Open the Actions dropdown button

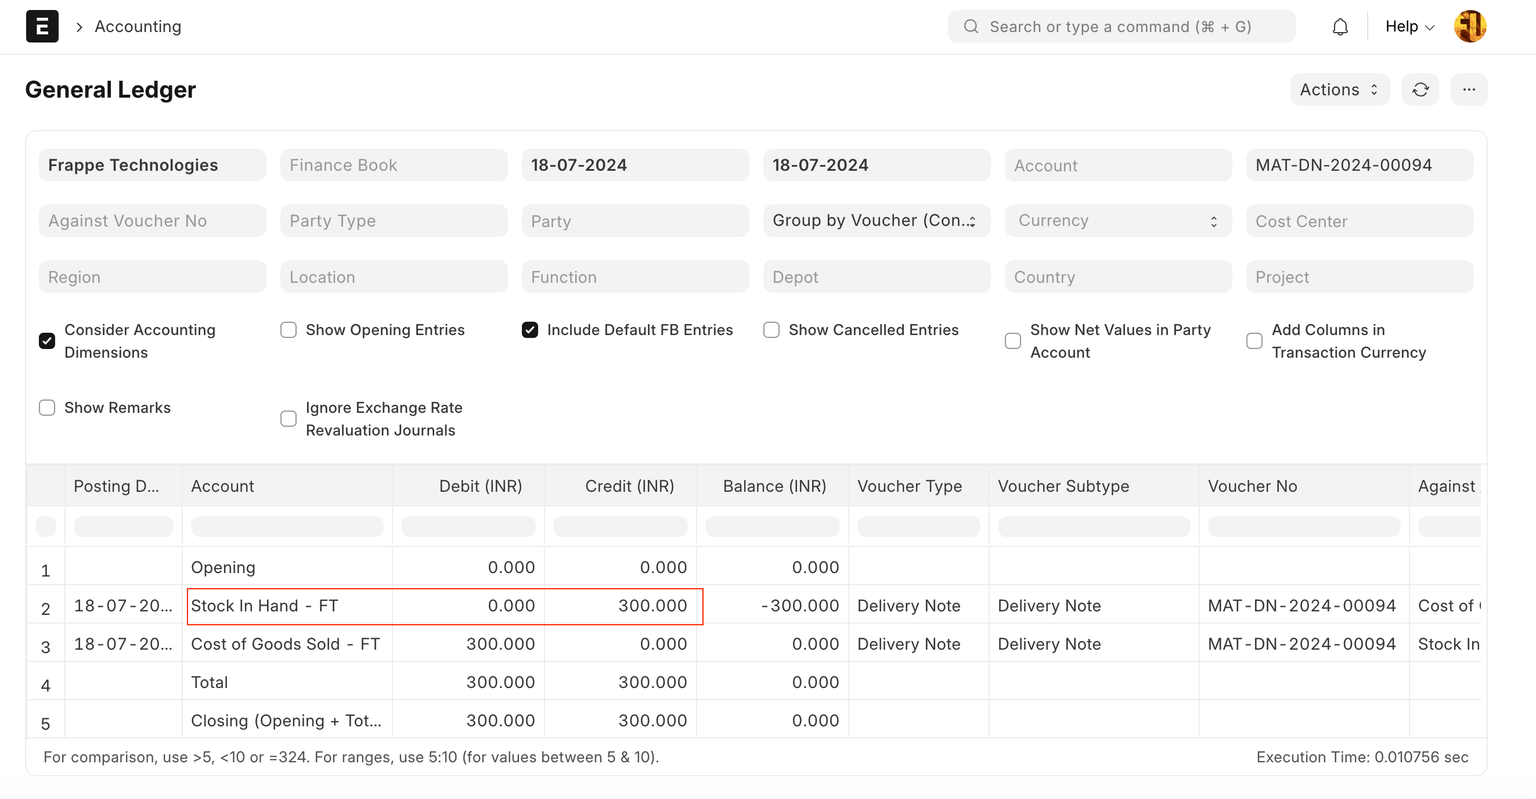tap(1339, 90)
